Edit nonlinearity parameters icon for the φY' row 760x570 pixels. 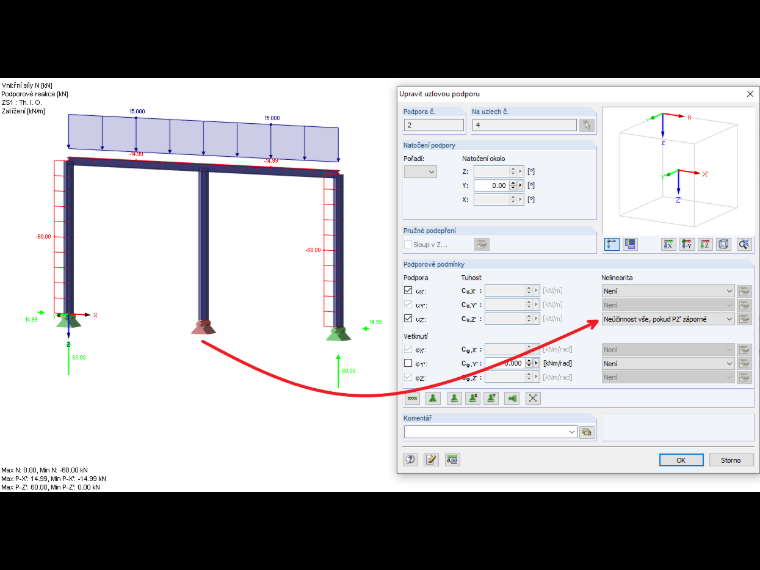click(744, 364)
